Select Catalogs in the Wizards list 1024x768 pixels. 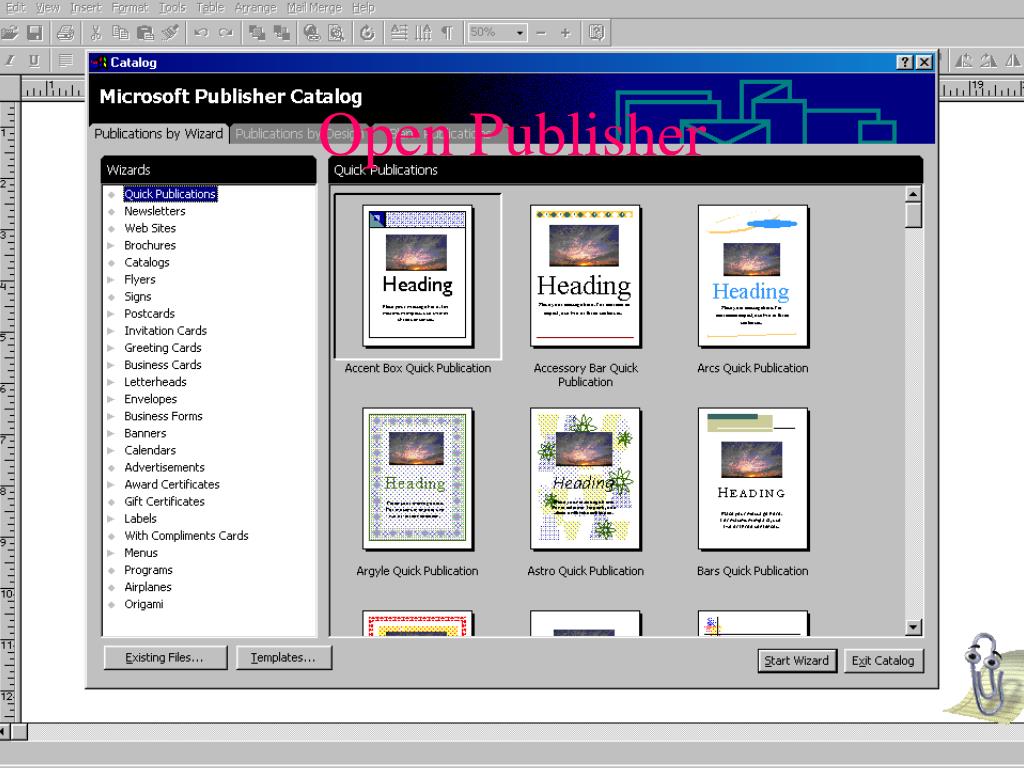tap(147, 263)
